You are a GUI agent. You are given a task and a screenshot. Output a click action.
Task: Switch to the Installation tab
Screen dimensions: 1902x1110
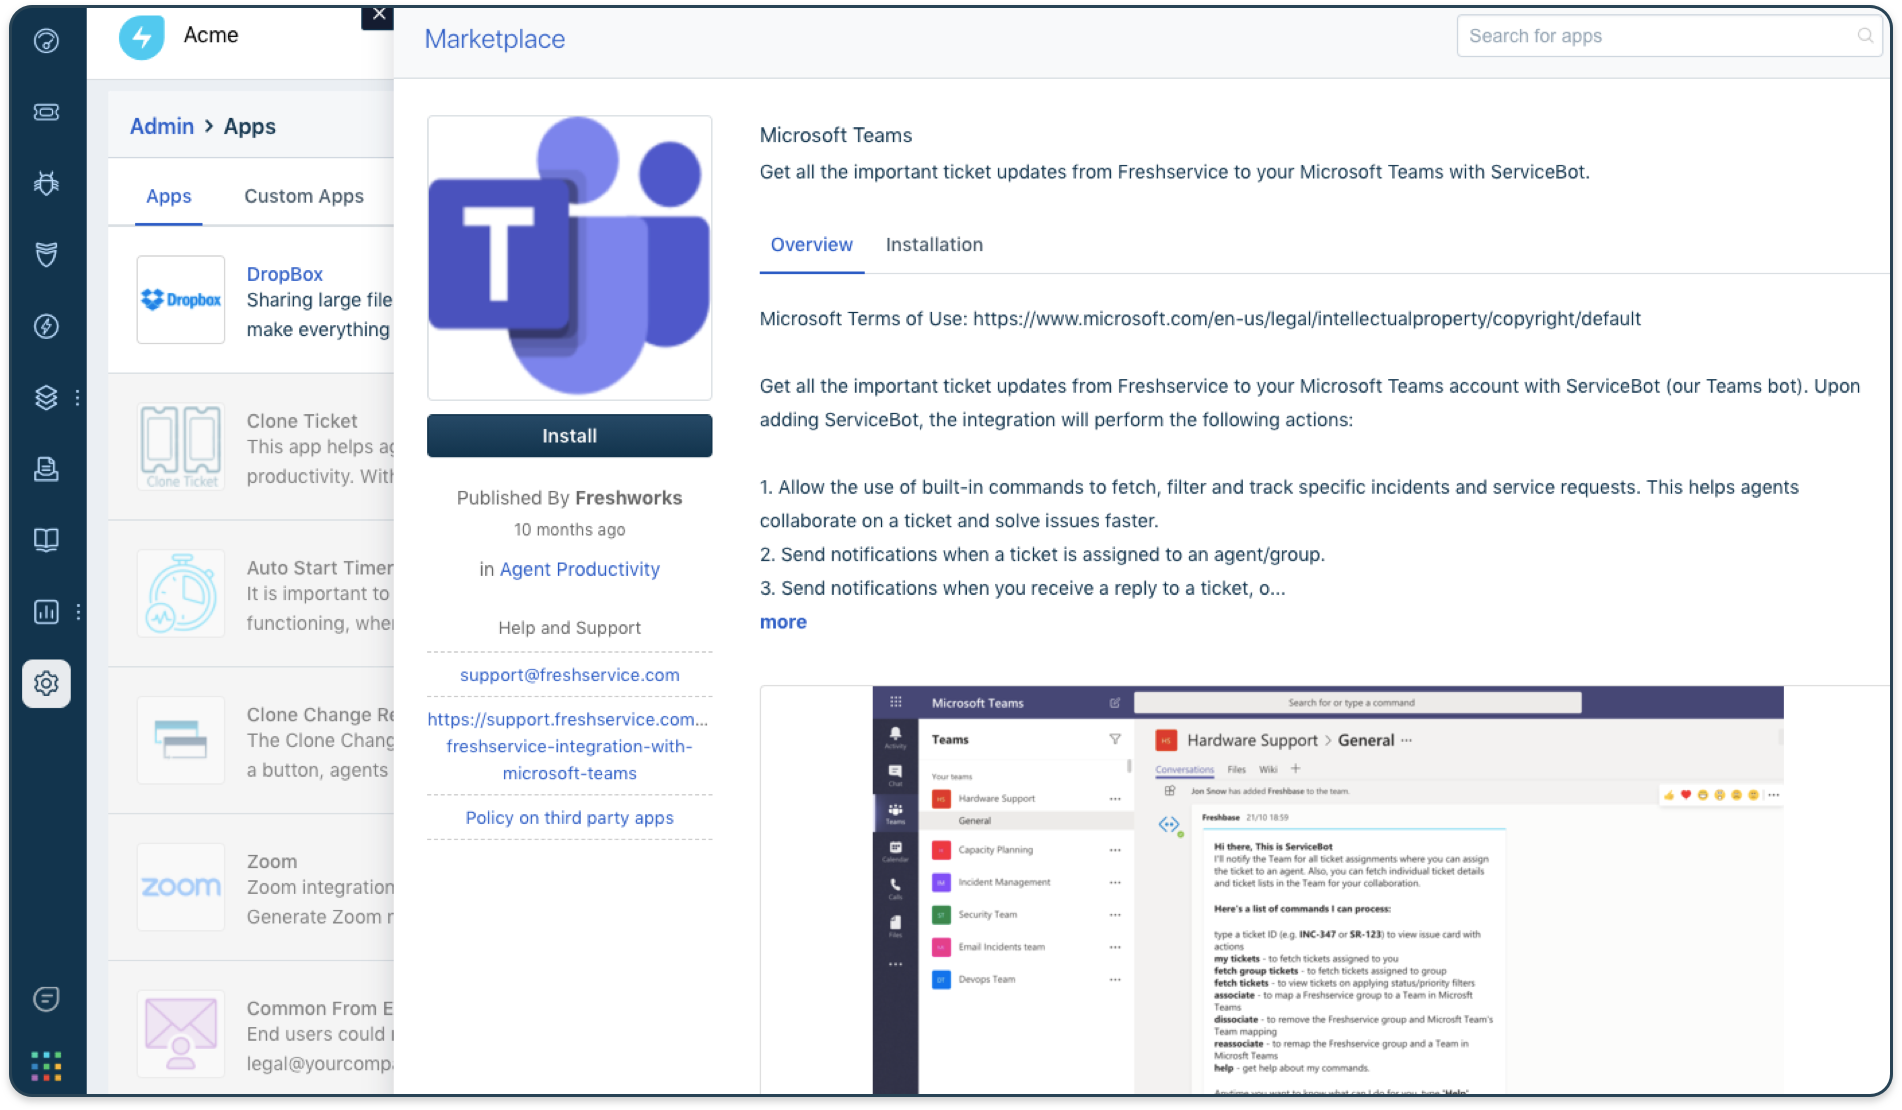[933, 244]
